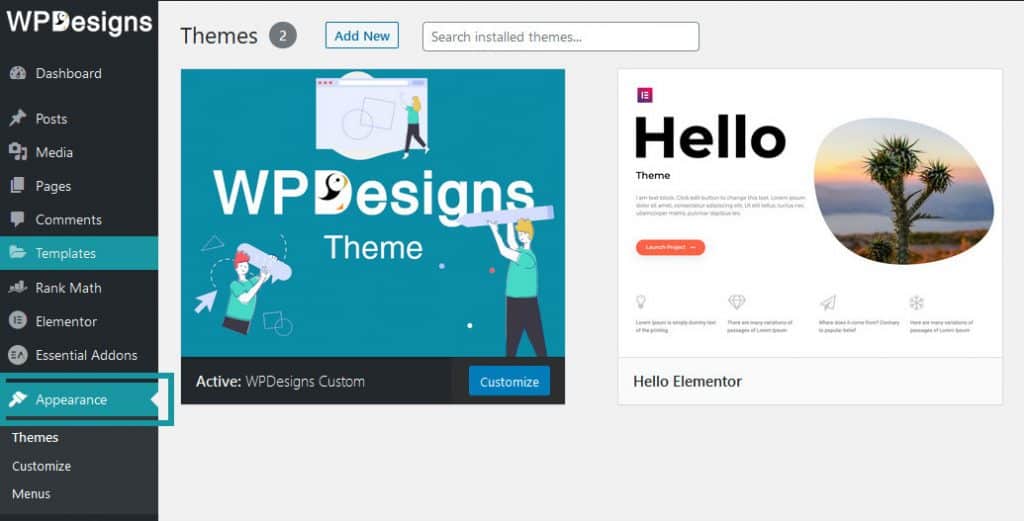The width and height of the screenshot is (1024, 521).
Task: Click the Essential Addons EA icon
Action: point(18,355)
